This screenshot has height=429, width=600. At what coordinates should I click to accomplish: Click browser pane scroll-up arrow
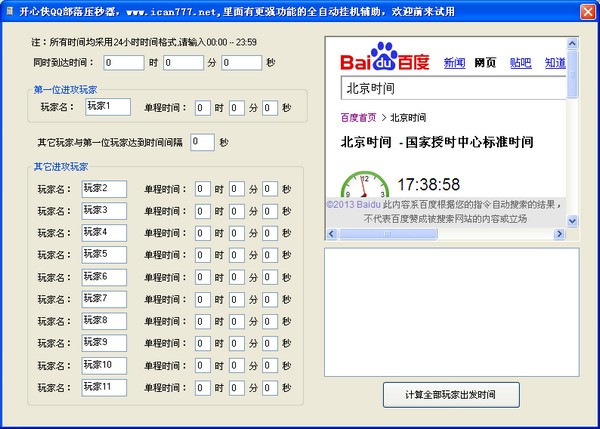tap(572, 43)
